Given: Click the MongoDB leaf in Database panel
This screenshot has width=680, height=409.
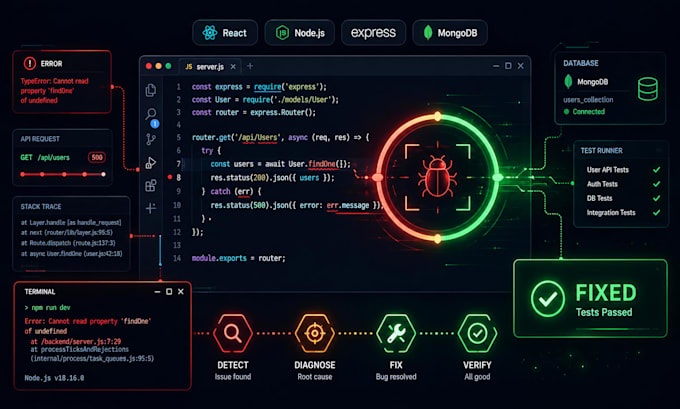Looking at the screenshot, I should (568, 82).
